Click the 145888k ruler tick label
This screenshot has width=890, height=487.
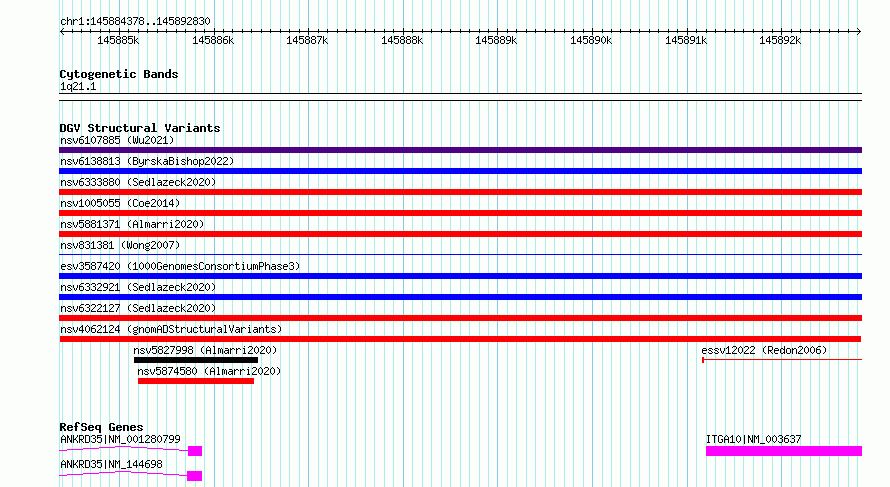click(402, 40)
